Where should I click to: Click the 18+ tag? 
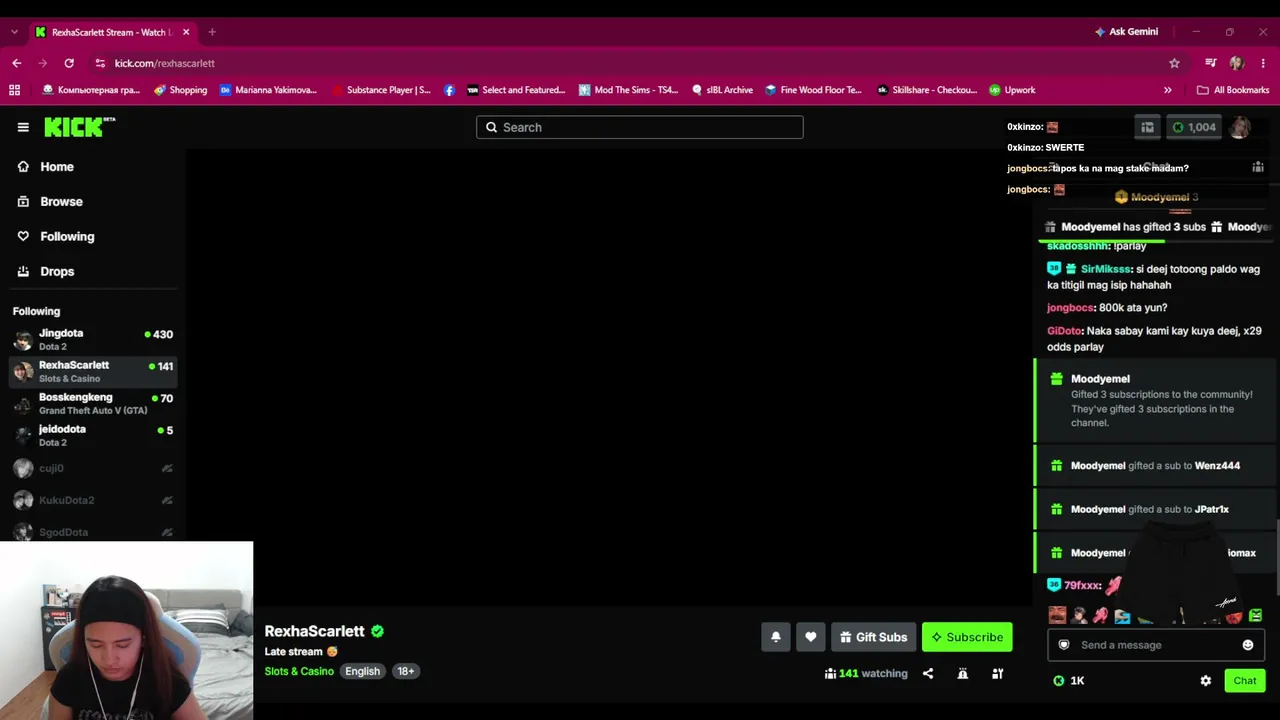[405, 671]
